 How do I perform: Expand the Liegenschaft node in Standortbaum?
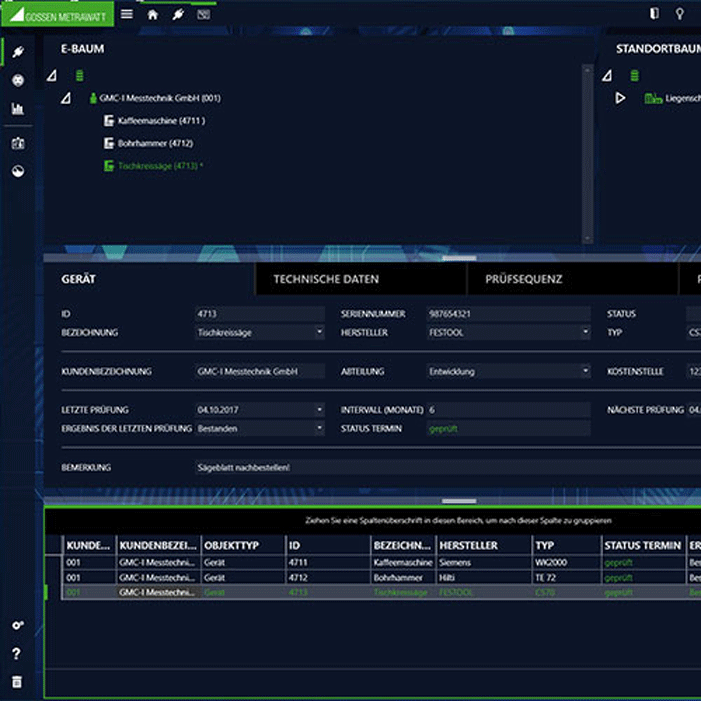[x=620, y=98]
